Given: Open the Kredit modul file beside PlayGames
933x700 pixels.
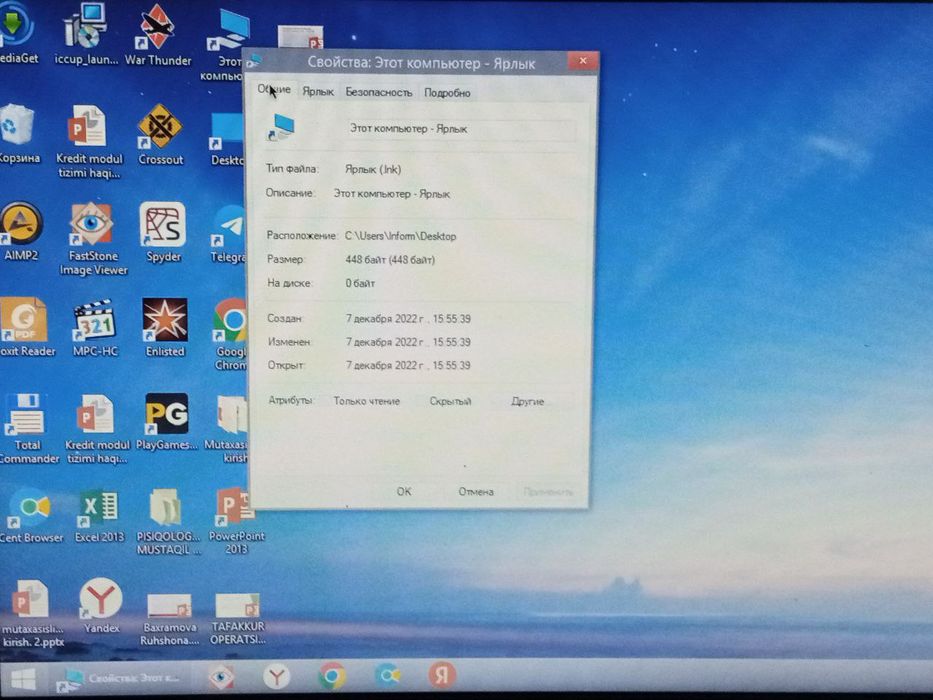Looking at the screenshot, I should click(x=96, y=427).
